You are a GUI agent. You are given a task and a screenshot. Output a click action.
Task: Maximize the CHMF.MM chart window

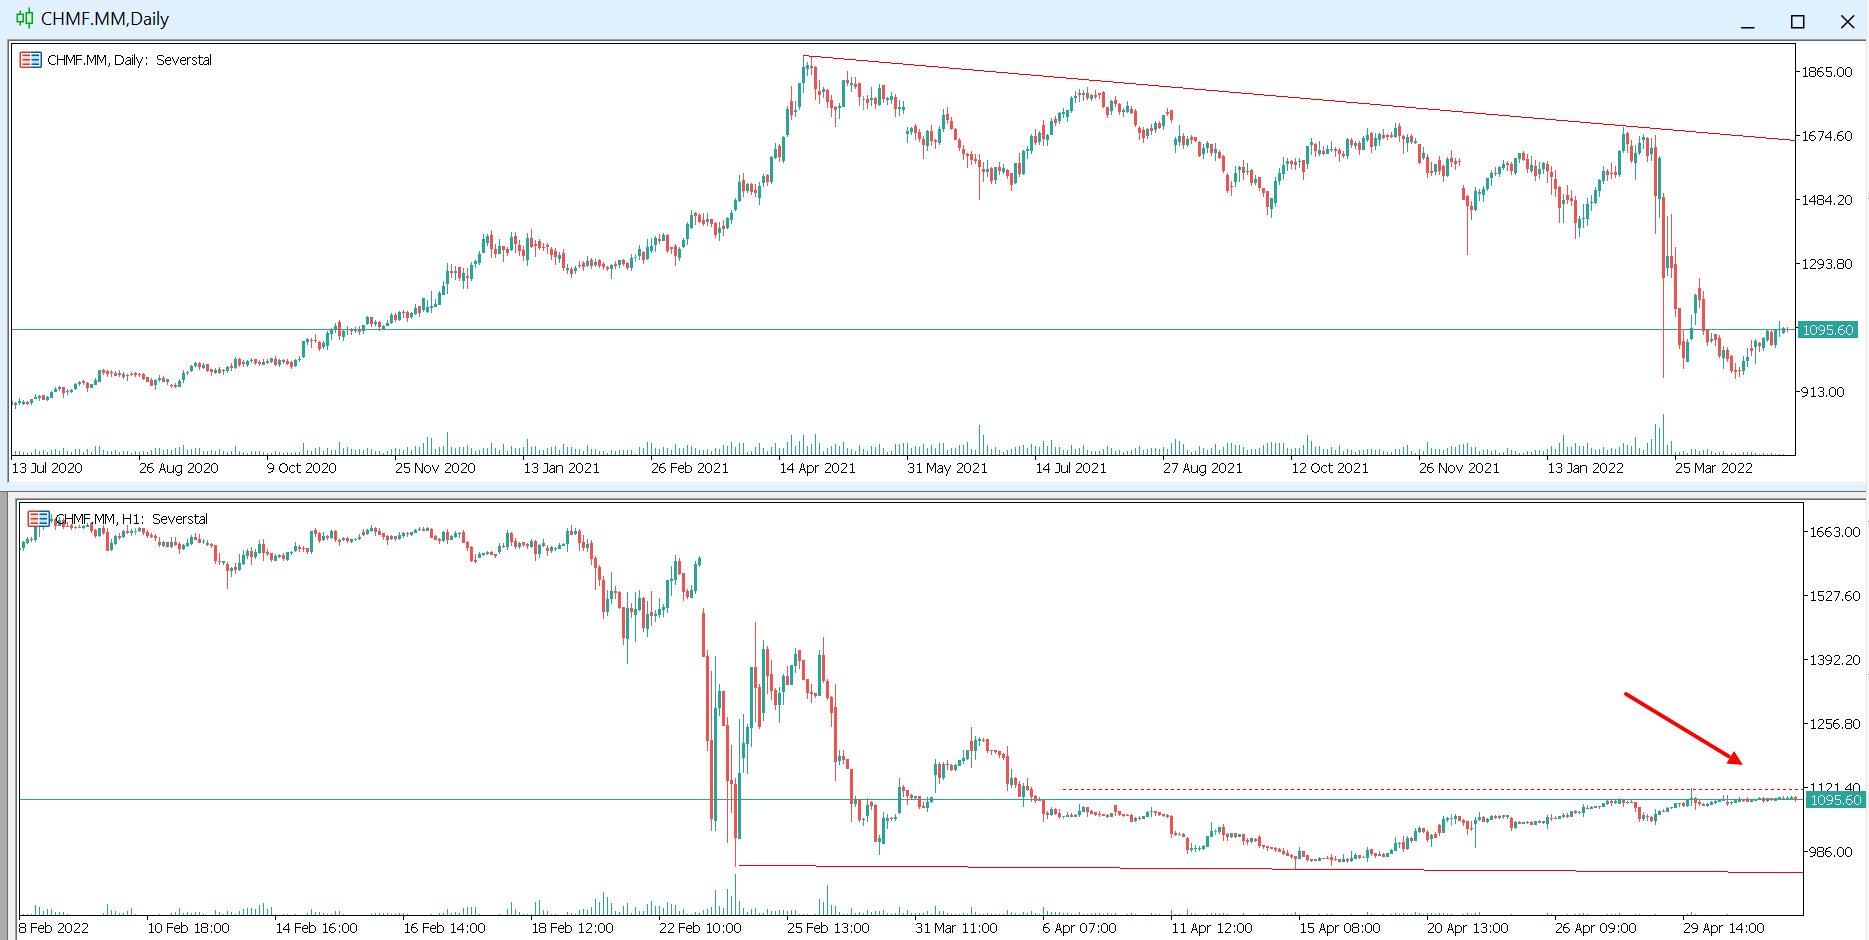(1798, 21)
